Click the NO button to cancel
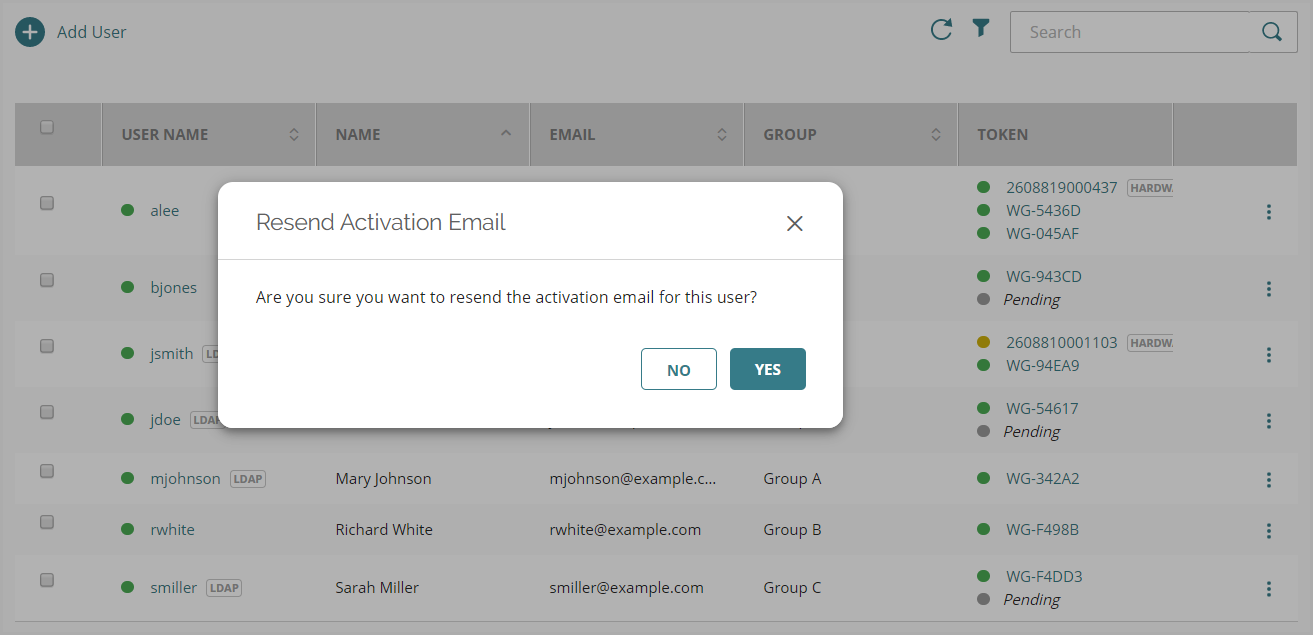This screenshot has width=1313, height=635. coord(679,370)
